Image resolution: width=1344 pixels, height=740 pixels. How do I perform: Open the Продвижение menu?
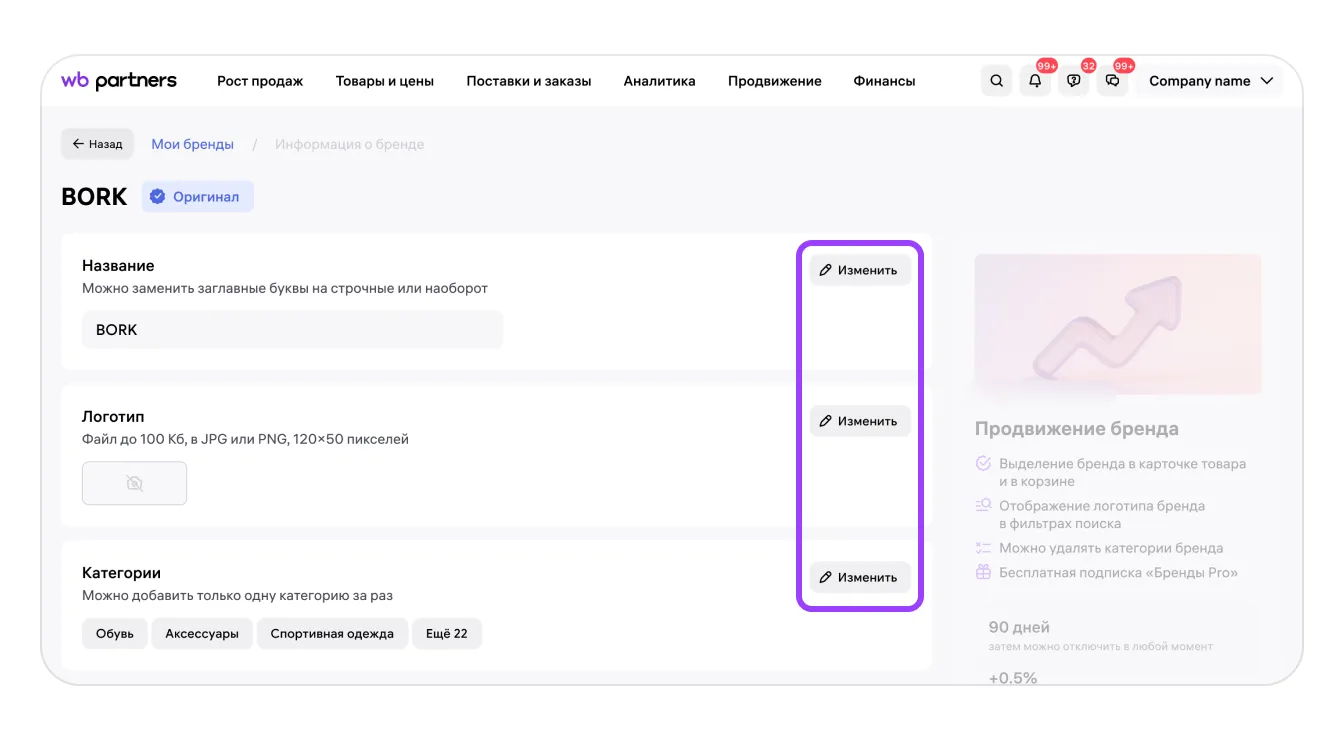775,81
